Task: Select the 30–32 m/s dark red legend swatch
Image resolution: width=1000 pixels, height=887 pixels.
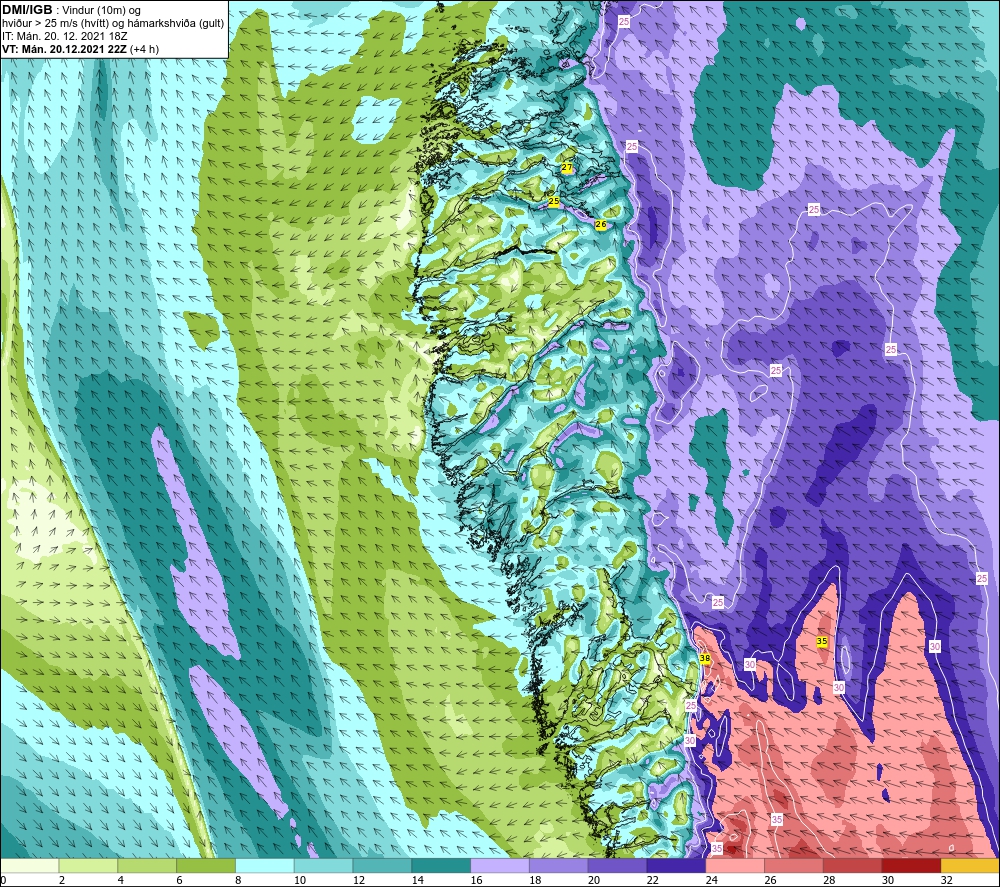Action: click(911, 865)
